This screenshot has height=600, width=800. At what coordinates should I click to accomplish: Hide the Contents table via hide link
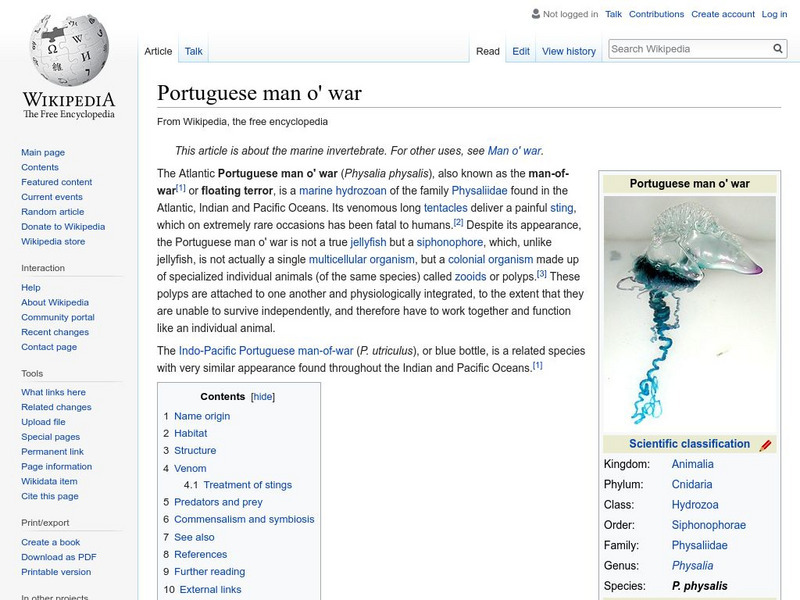(x=263, y=396)
